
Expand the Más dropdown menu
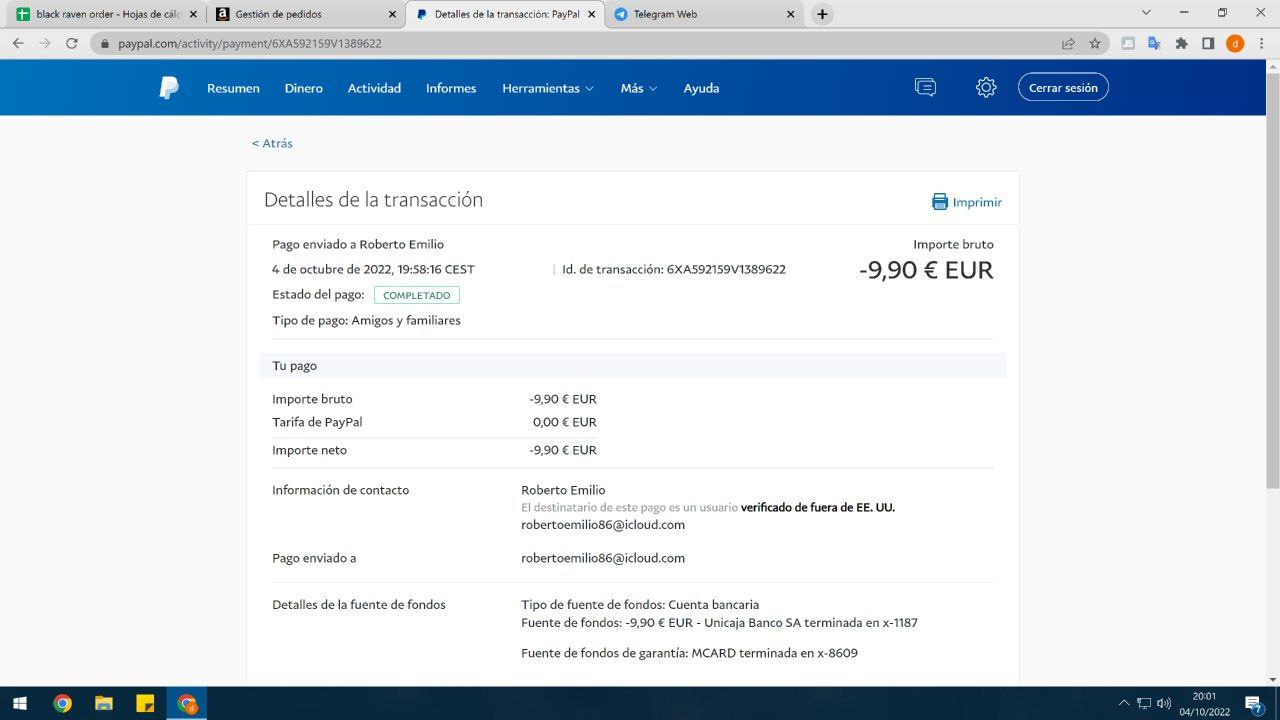tap(638, 88)
